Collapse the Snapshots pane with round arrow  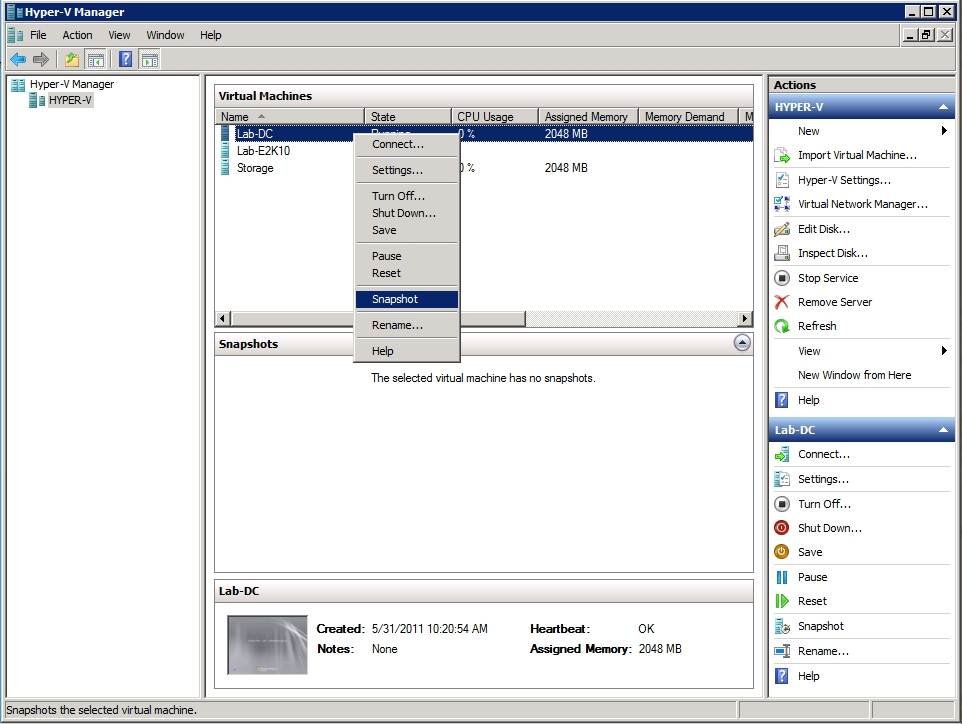pos(742,343)
